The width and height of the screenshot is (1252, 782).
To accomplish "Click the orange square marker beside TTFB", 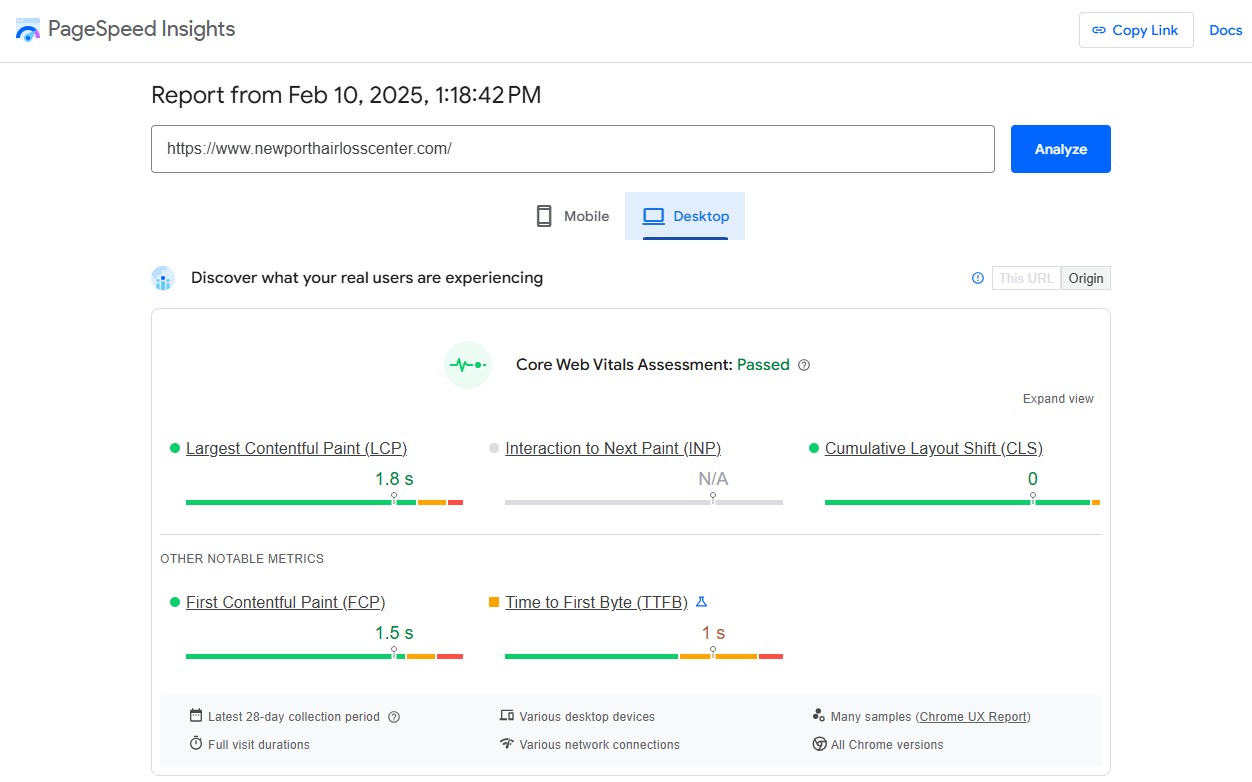I will (494, 602).
